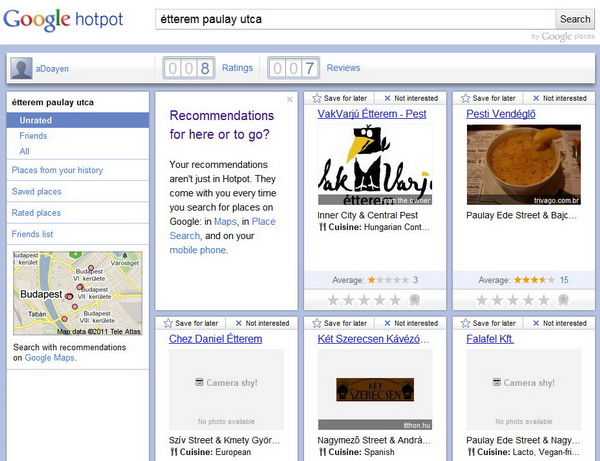
Task: Select the All filter
Action: pyautogui.click(x=24, y=151)
